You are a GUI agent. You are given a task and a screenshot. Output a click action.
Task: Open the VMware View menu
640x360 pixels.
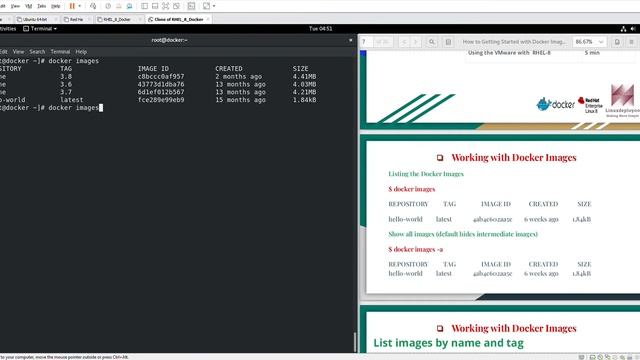pos(15,6)
